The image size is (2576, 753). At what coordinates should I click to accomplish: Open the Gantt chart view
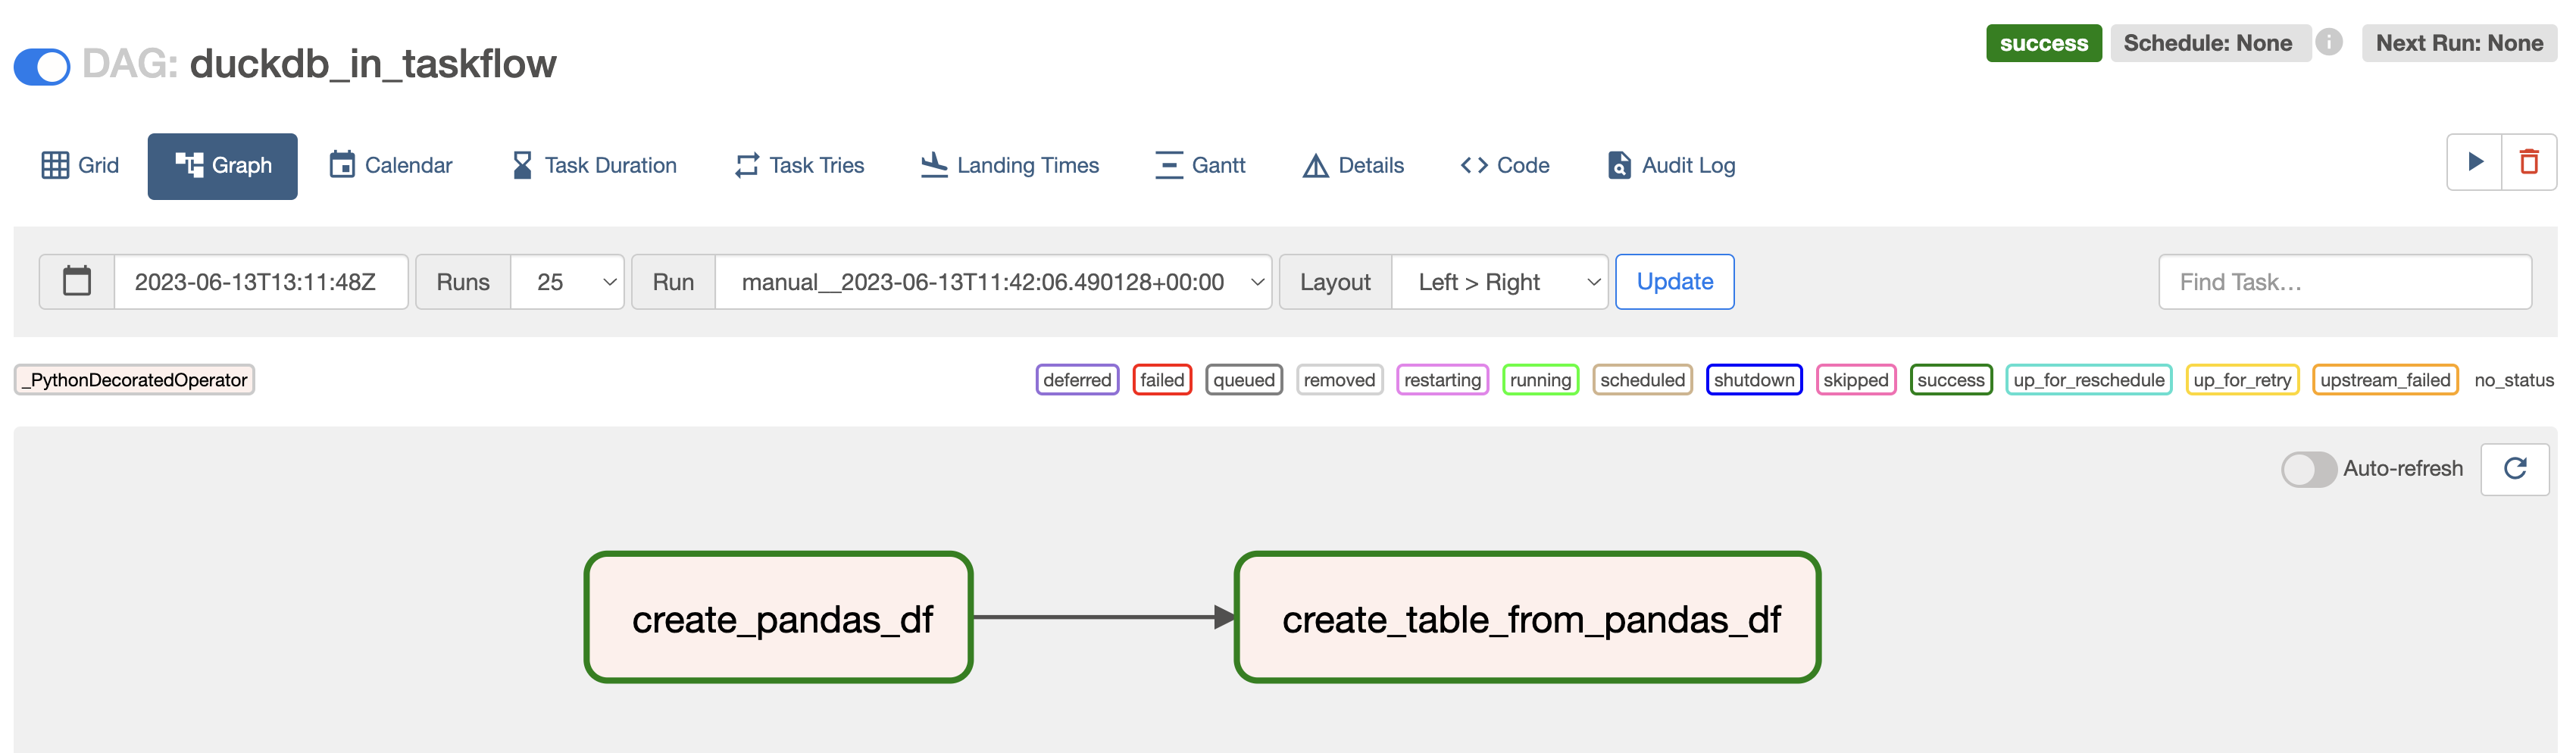1200,166
